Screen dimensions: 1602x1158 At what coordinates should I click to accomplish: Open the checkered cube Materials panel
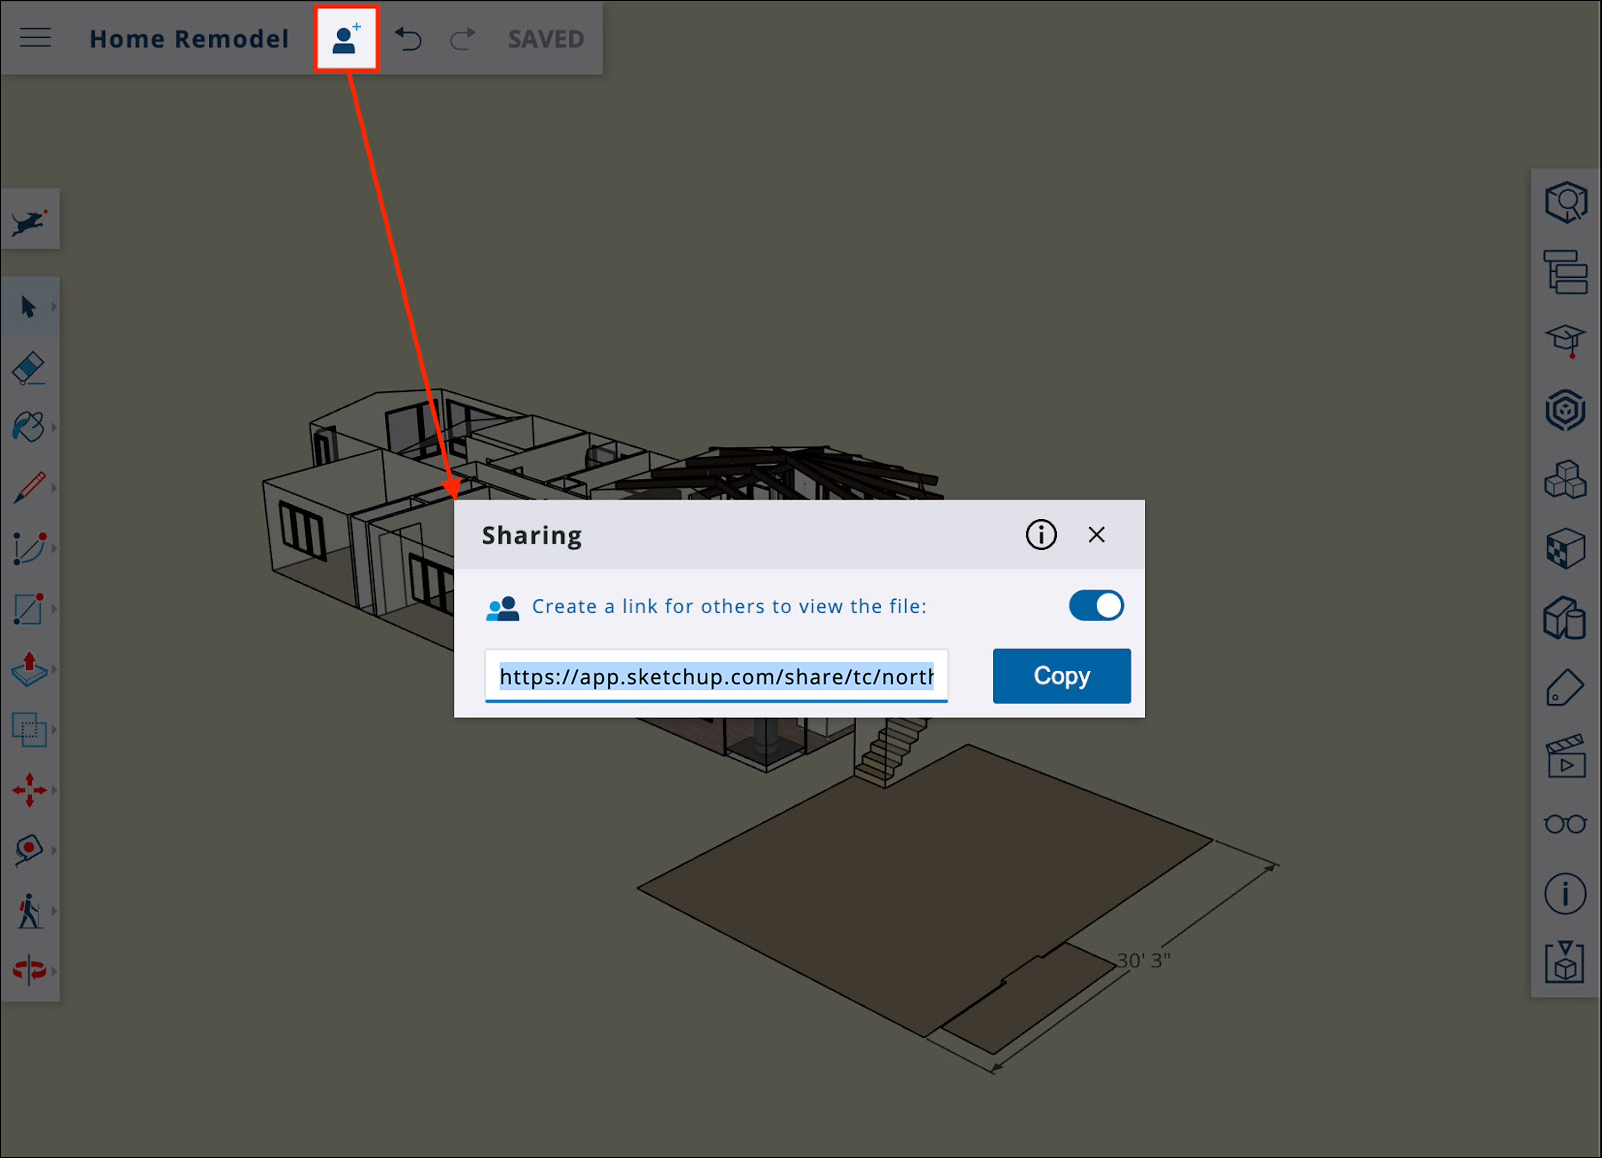tap(1565, 548)
